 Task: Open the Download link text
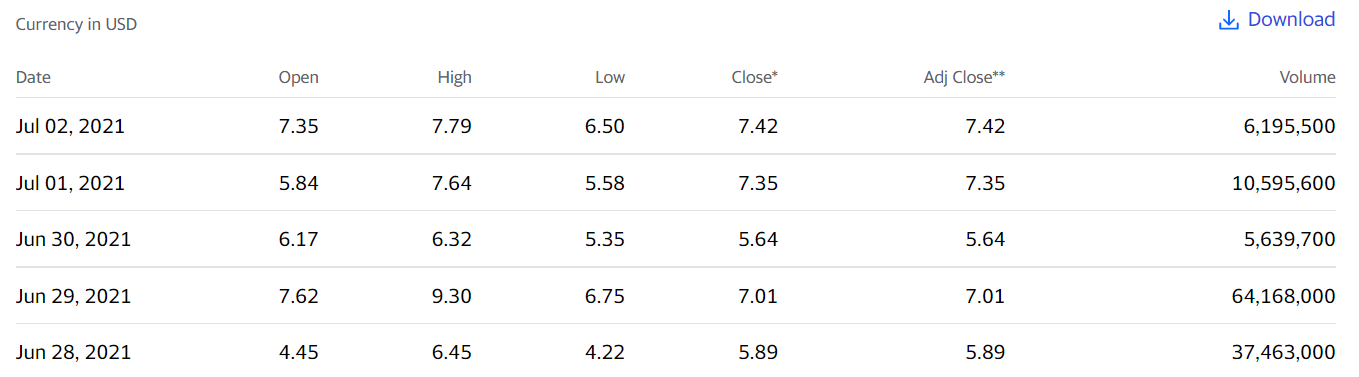[1291, 20]
